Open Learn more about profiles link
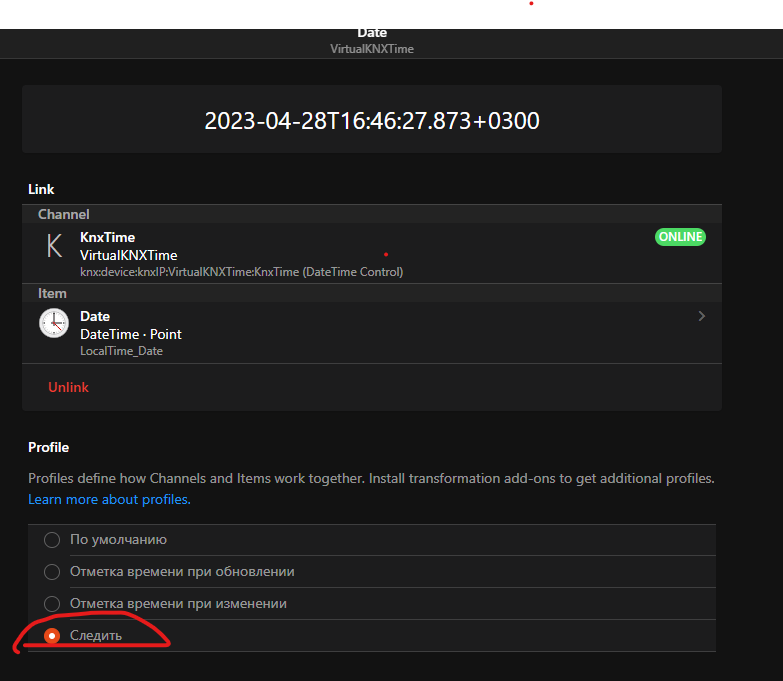Viewport: 783px width, 681px height. pyautogui.click(x=109, y=499)
